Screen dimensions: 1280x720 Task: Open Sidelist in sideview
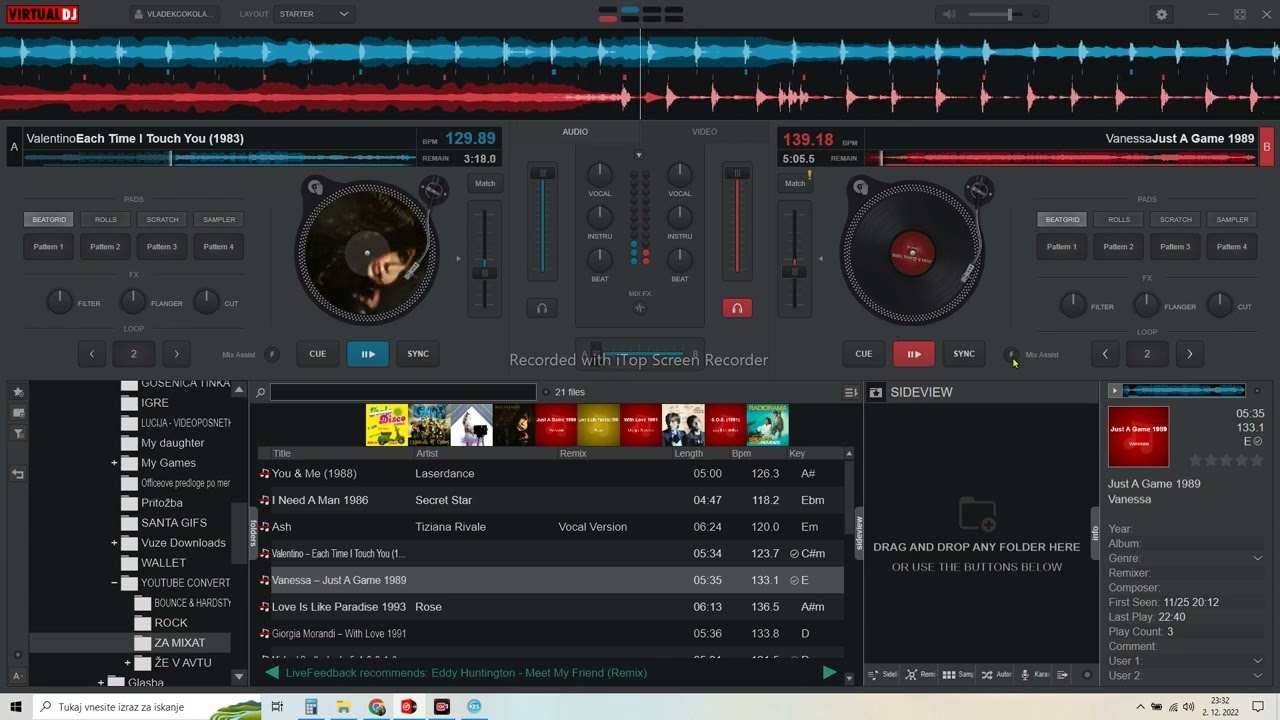882,675
